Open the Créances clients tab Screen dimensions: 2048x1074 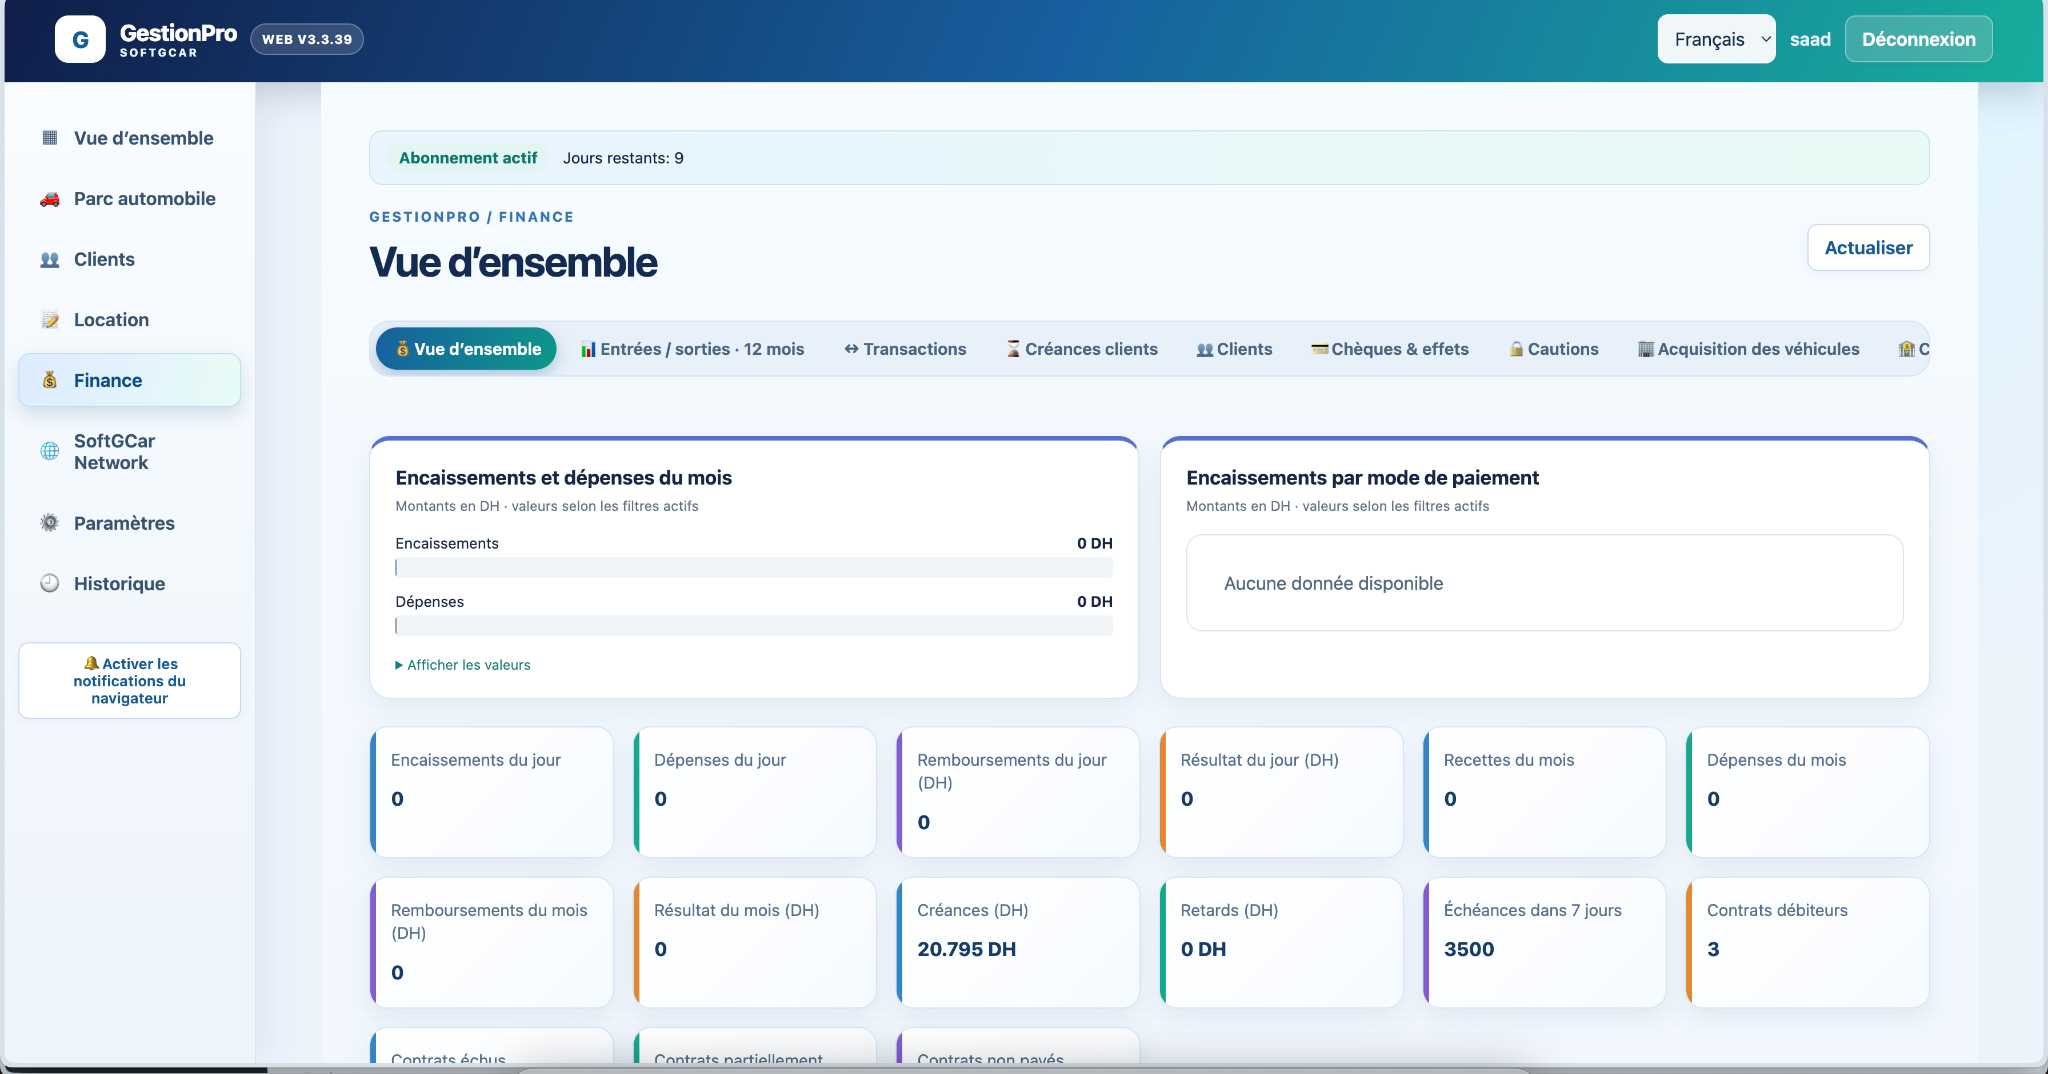click(1082, 349)
